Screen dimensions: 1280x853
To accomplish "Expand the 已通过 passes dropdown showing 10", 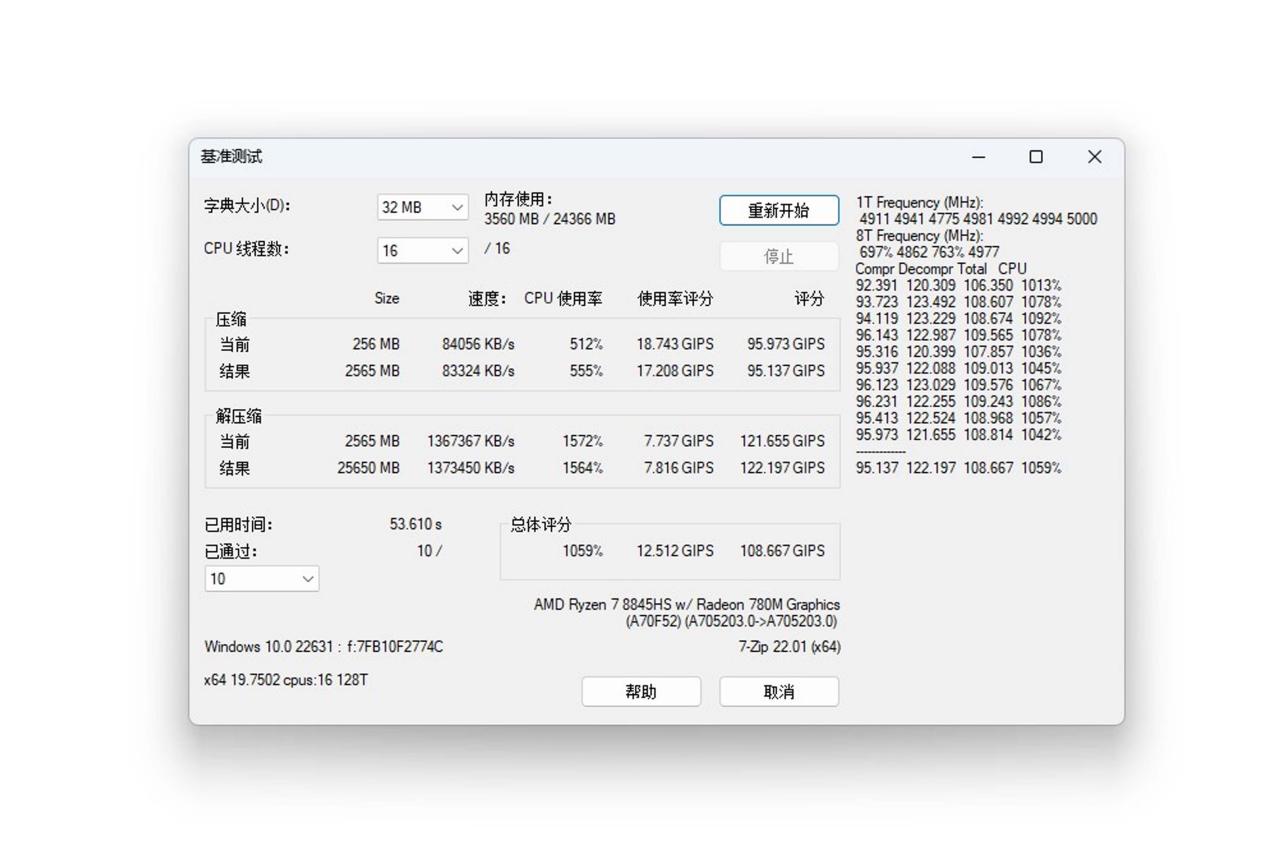I will tap(262, 579).
